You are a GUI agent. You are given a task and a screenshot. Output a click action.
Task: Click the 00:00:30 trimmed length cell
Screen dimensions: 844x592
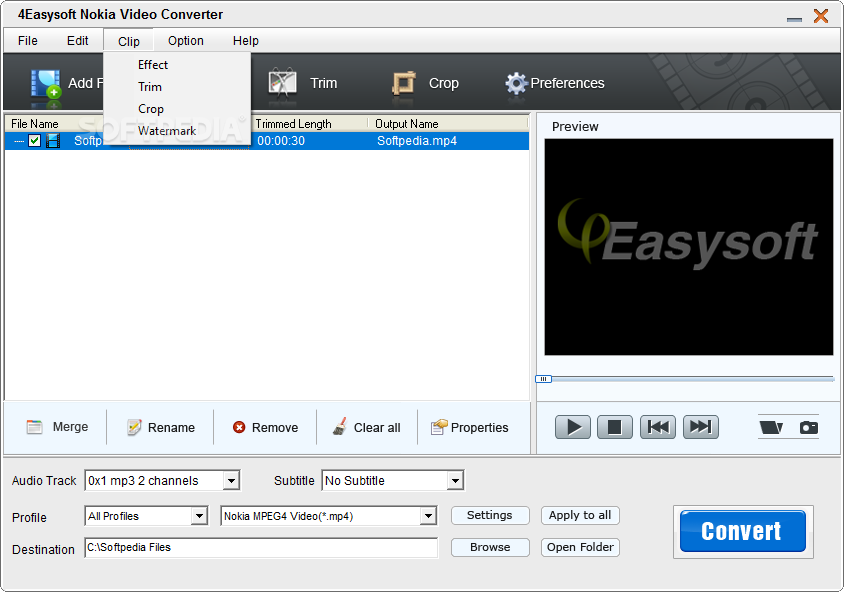(x=281, y=141)
